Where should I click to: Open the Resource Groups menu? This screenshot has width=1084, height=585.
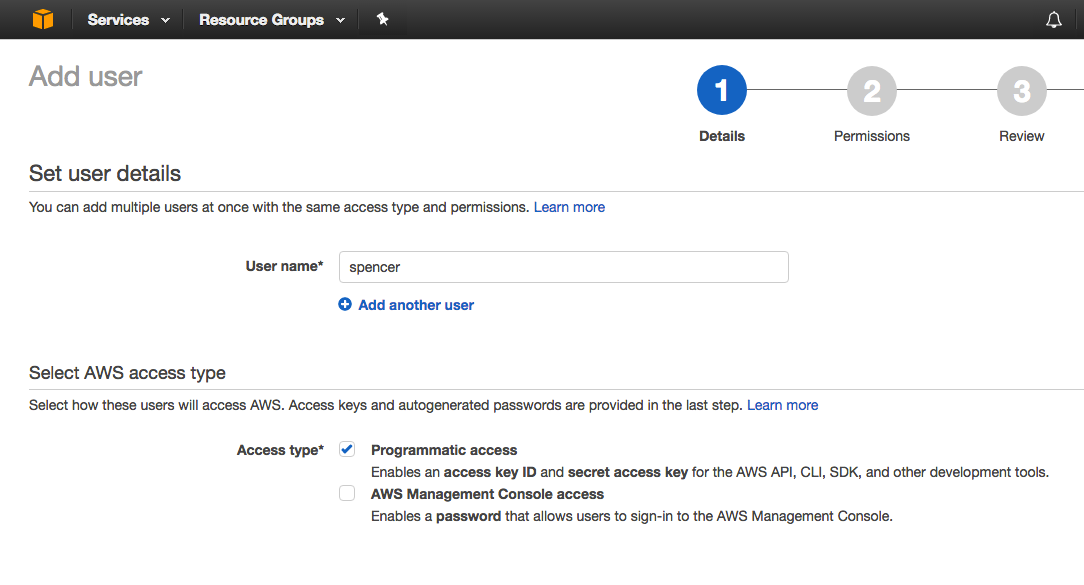[261, 20]
